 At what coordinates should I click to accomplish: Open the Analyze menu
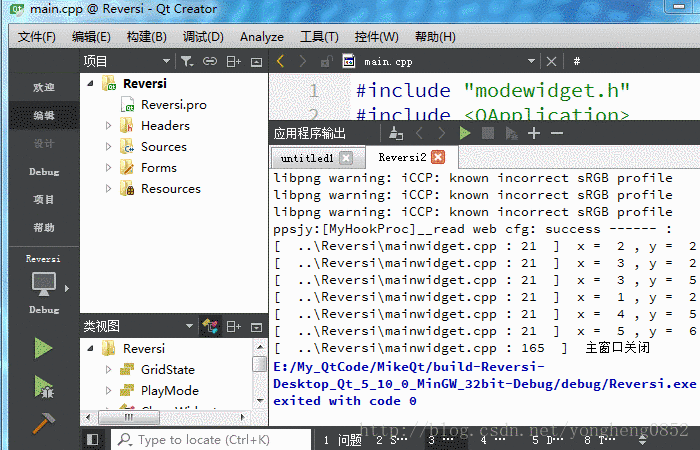pyautogui.click(x=262, y=37)
